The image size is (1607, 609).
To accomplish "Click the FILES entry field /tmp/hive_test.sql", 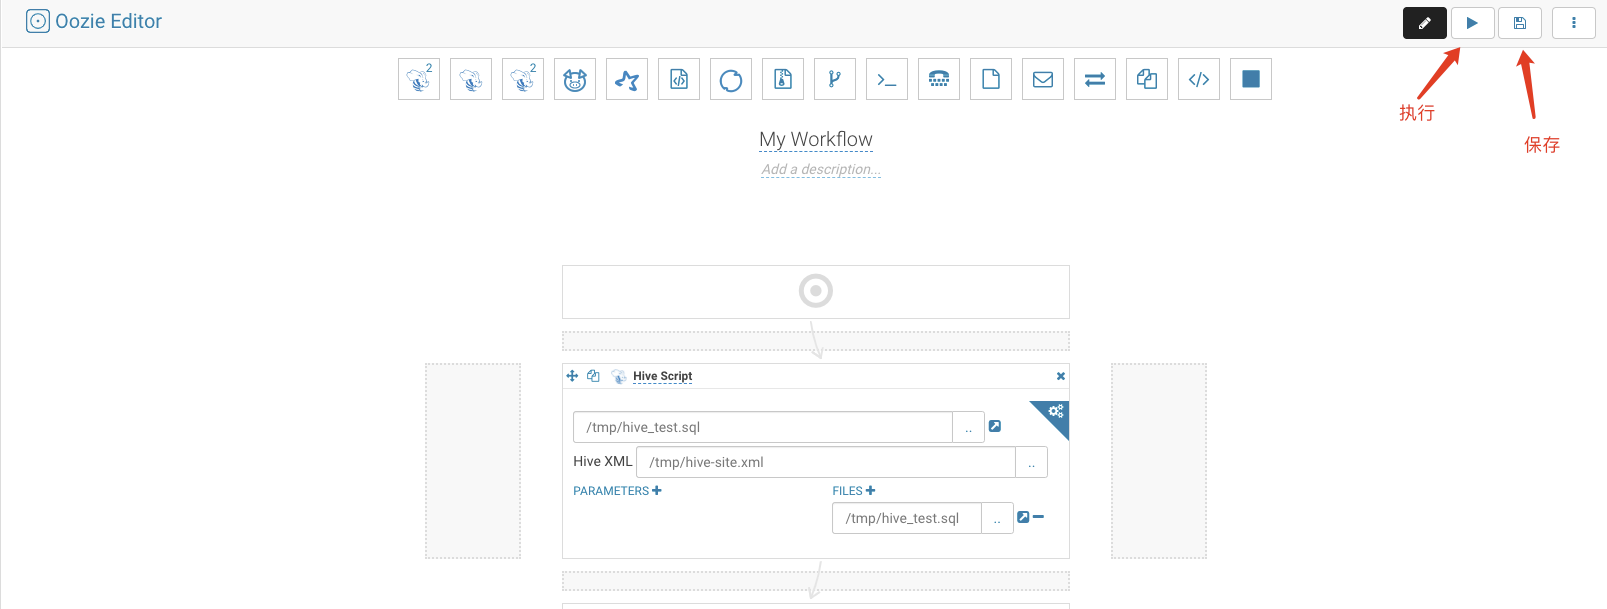I will 907,518.
